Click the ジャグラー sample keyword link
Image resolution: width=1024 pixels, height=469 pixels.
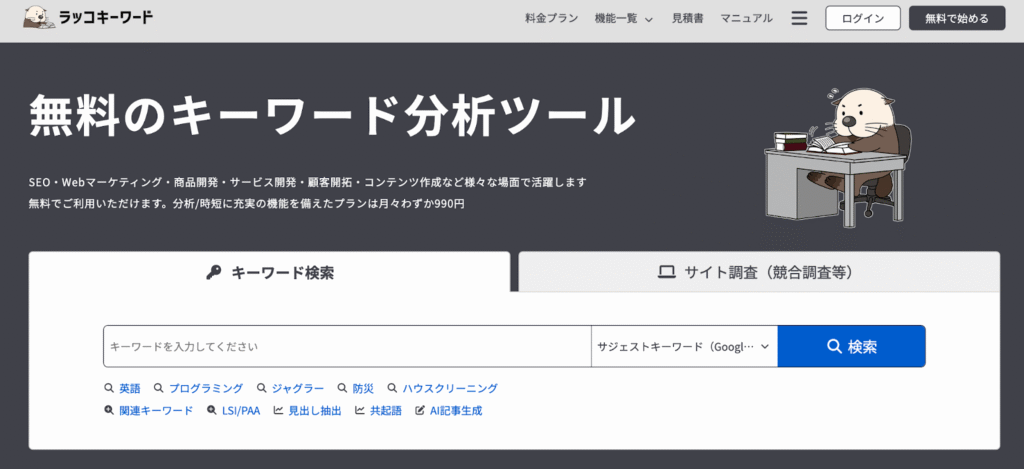[x=298, y=388]
